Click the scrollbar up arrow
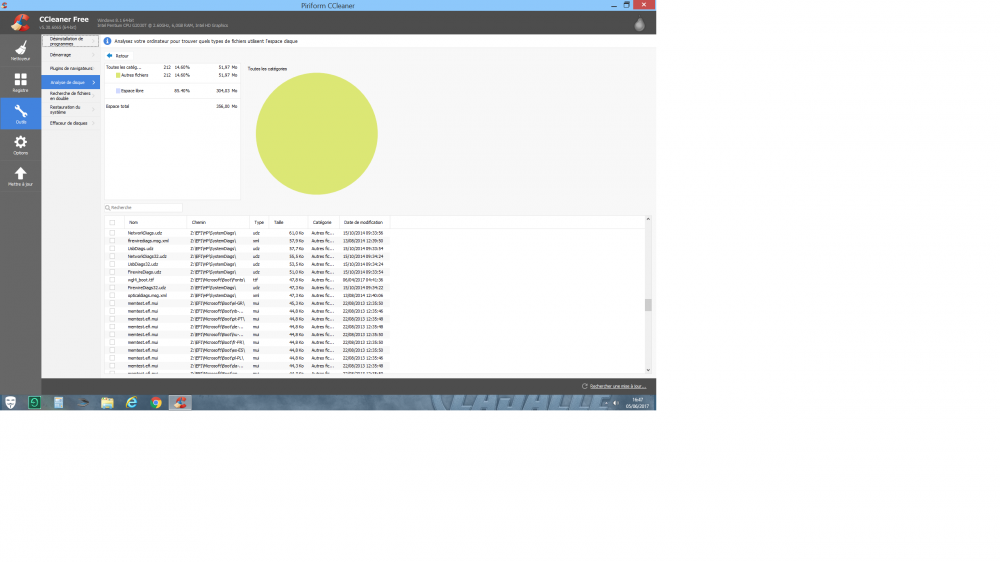 648,219
